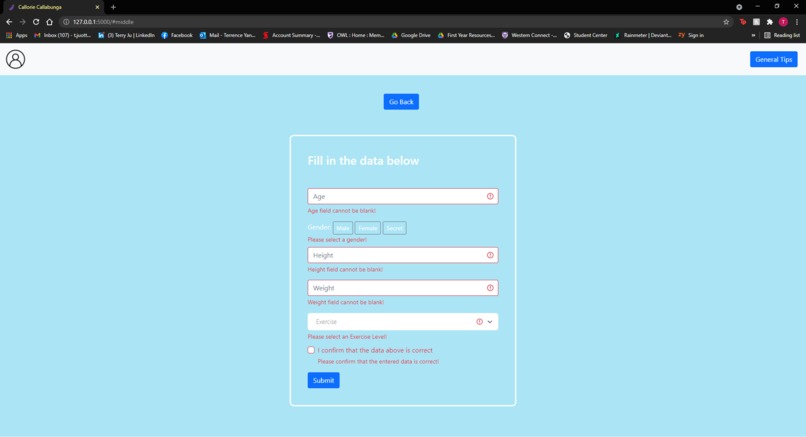Open the Google Drive bookmark
Image resolution: width=806 pixels, height=437 pixels.
pos(411,35)
